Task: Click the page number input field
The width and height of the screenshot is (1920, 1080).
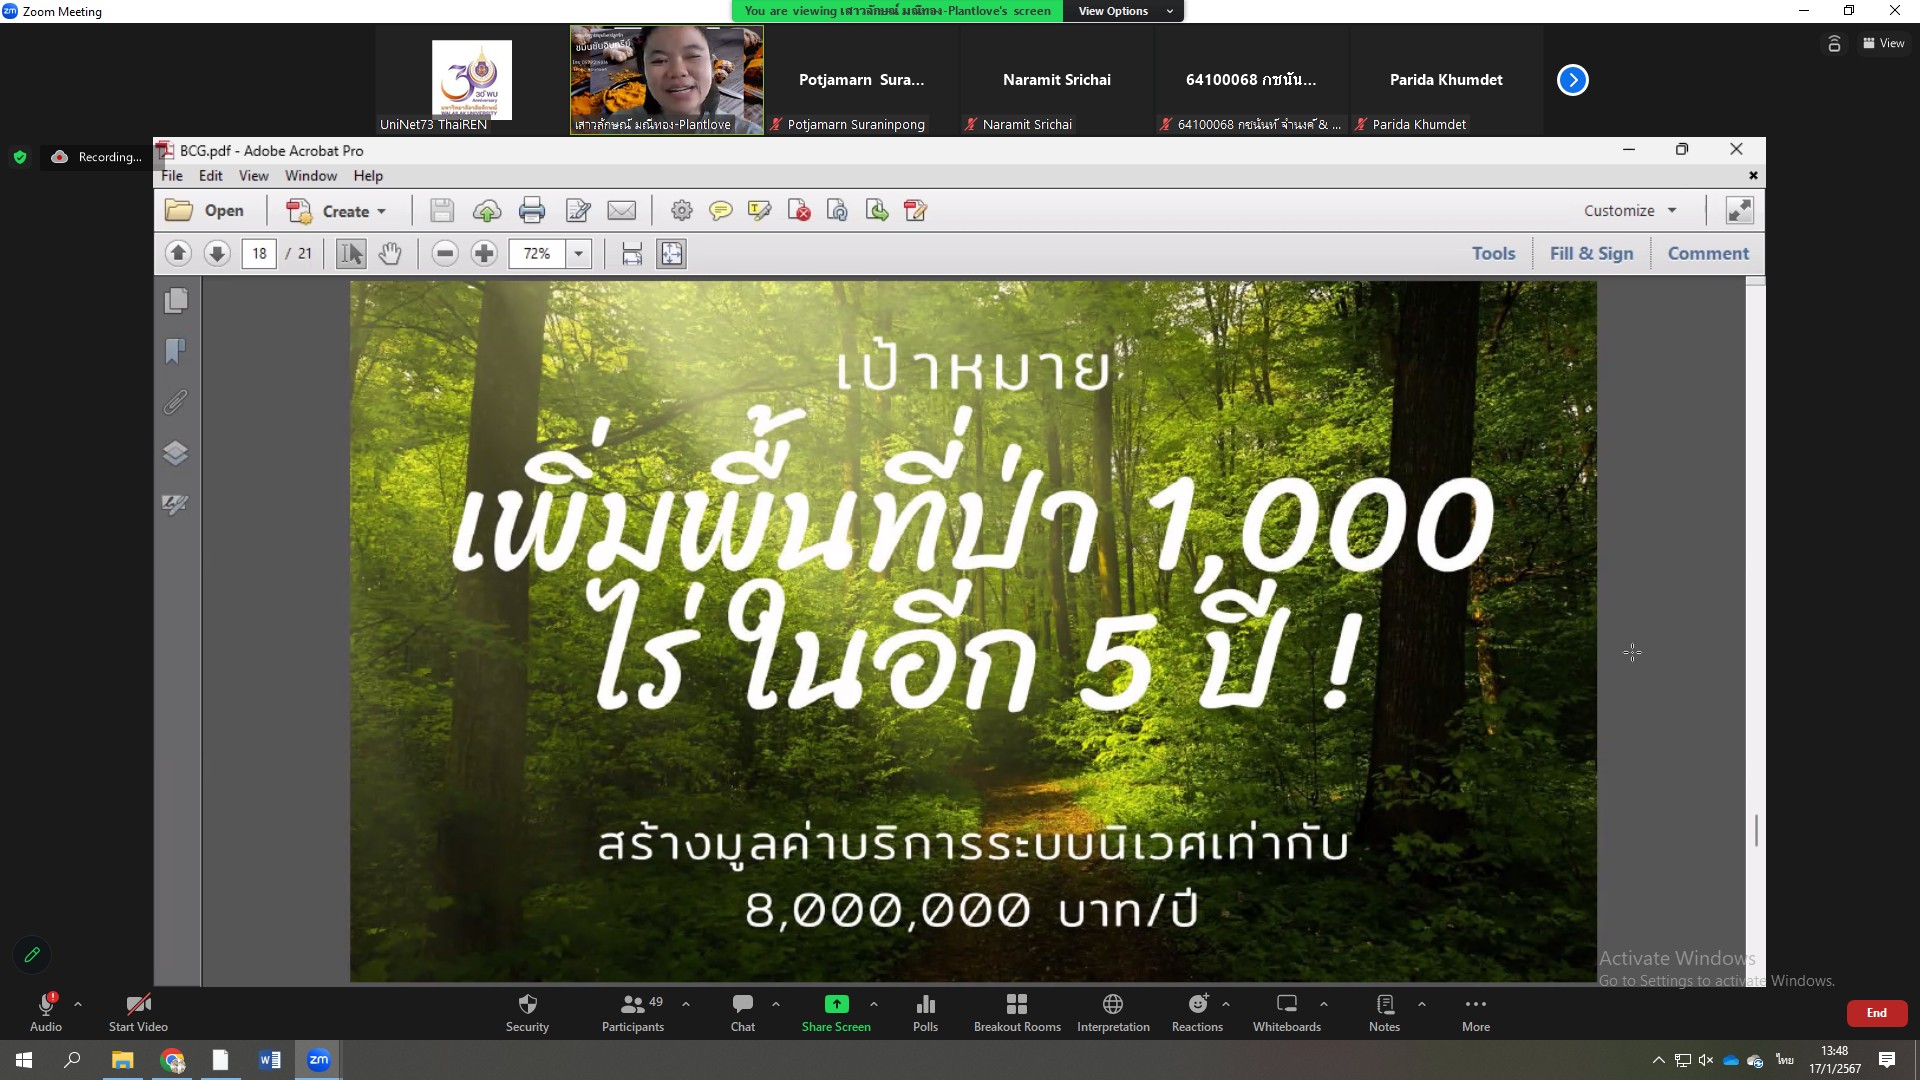Action: 259,254
